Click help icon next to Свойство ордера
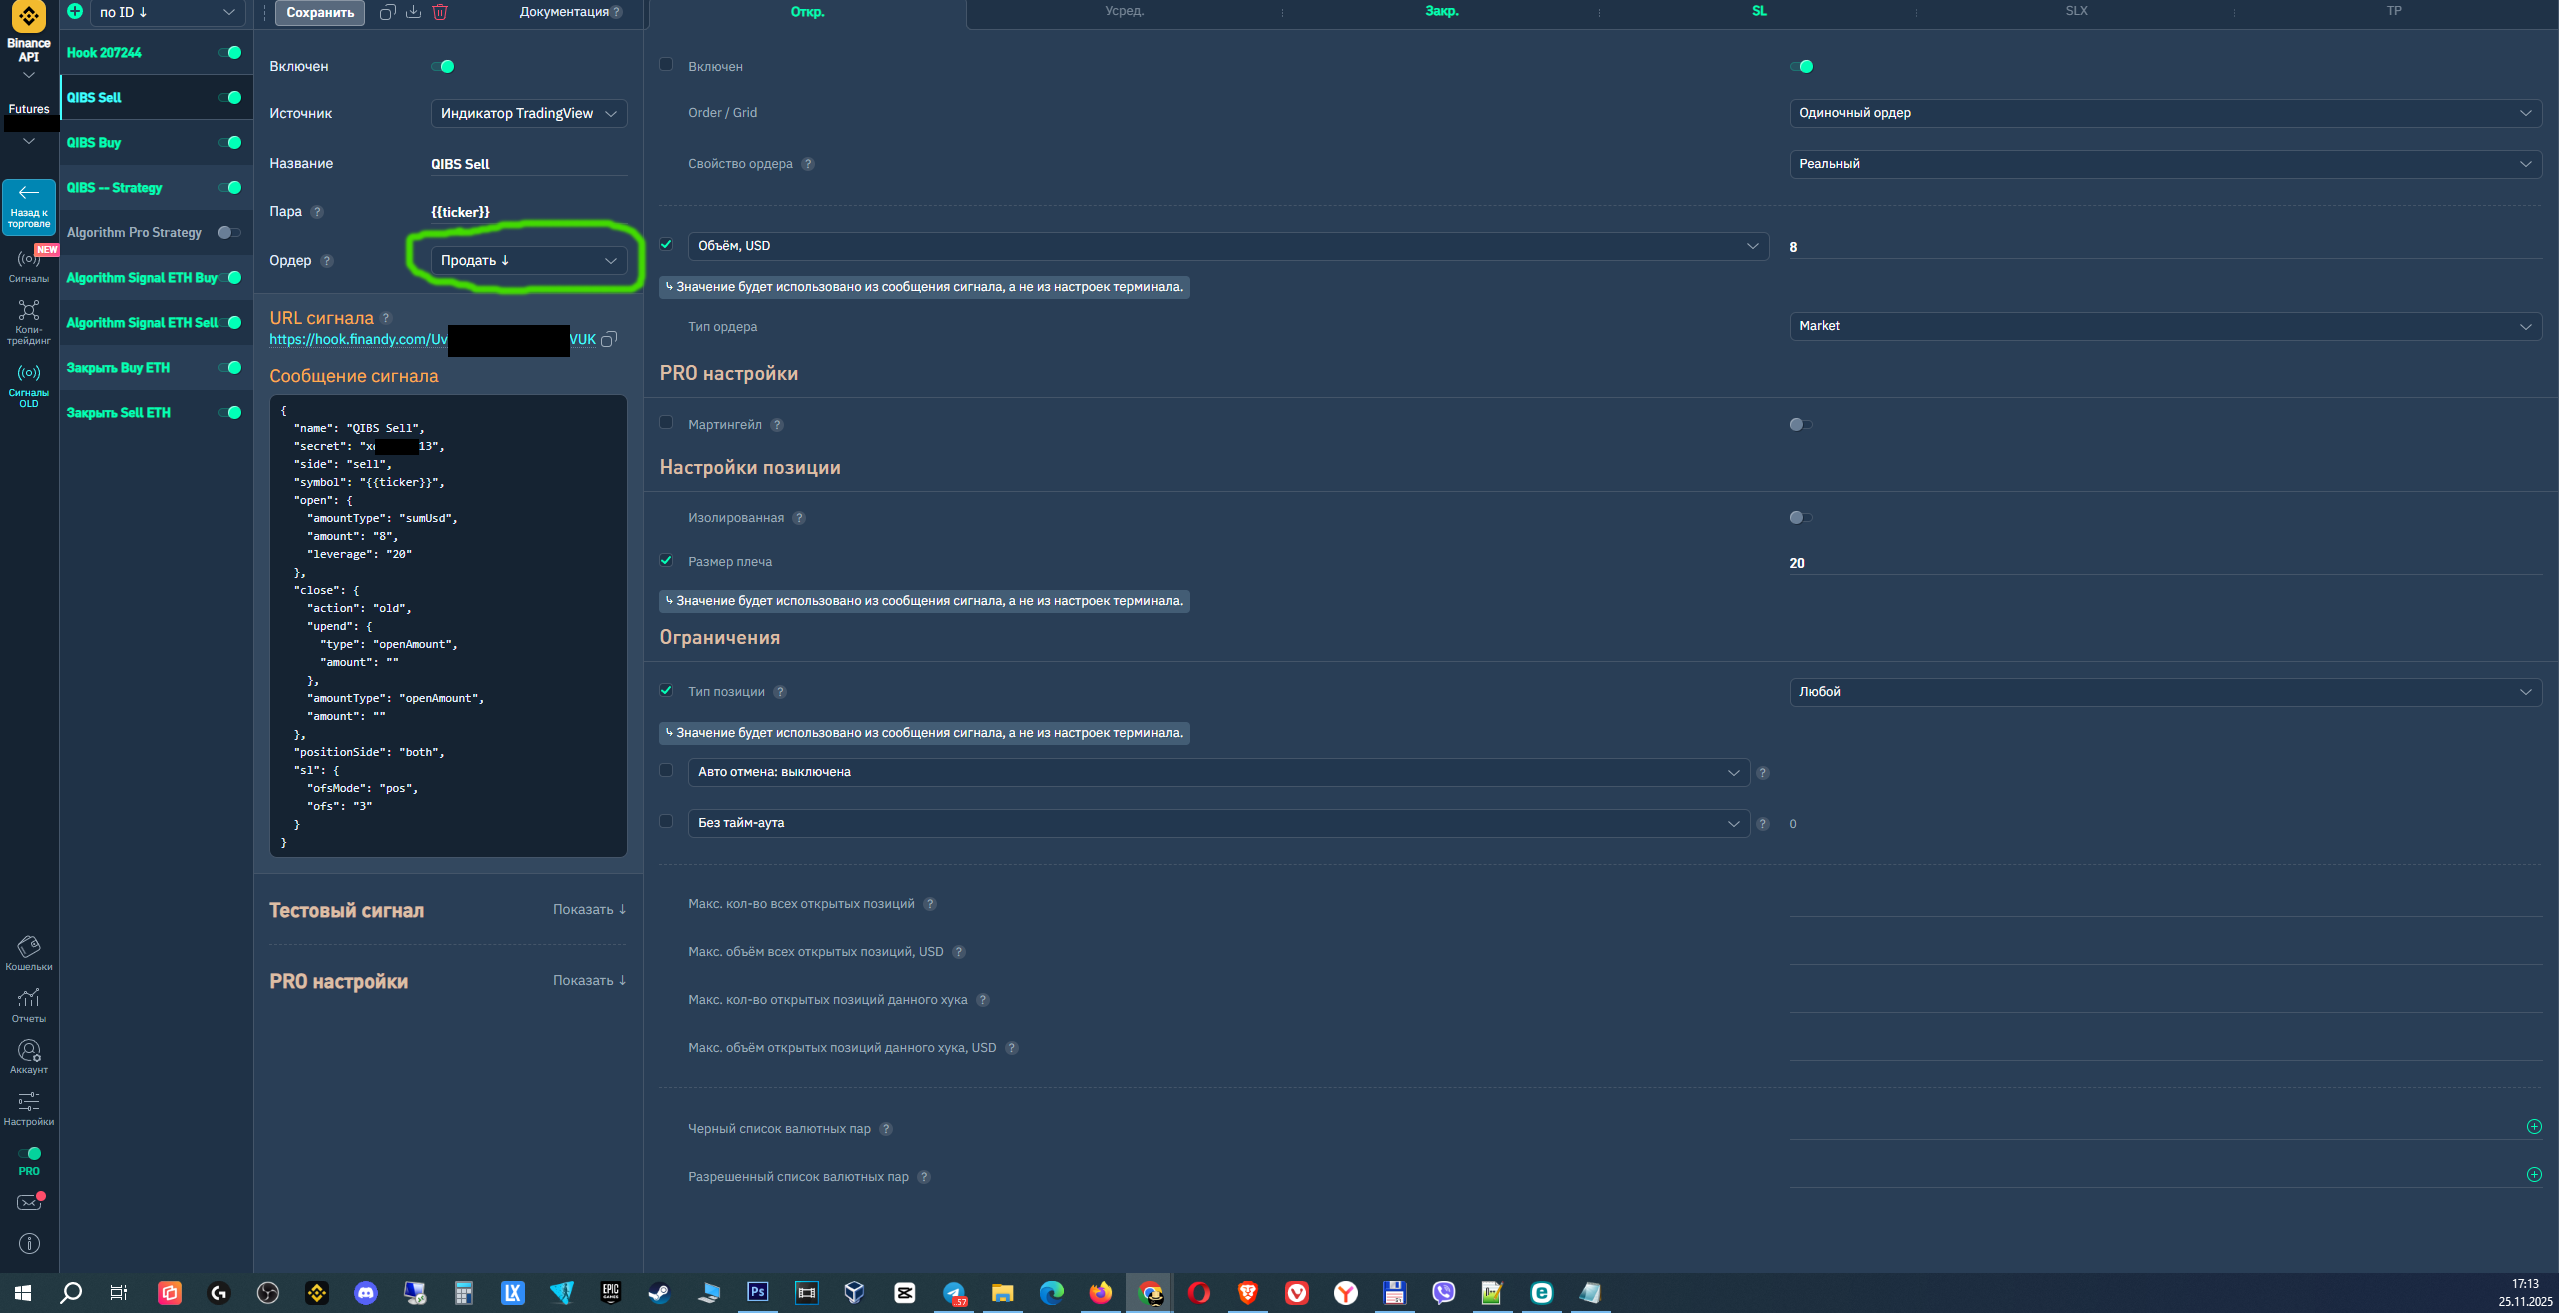Viewport: 2559px width, 1313px height. [x=808, y=164]
